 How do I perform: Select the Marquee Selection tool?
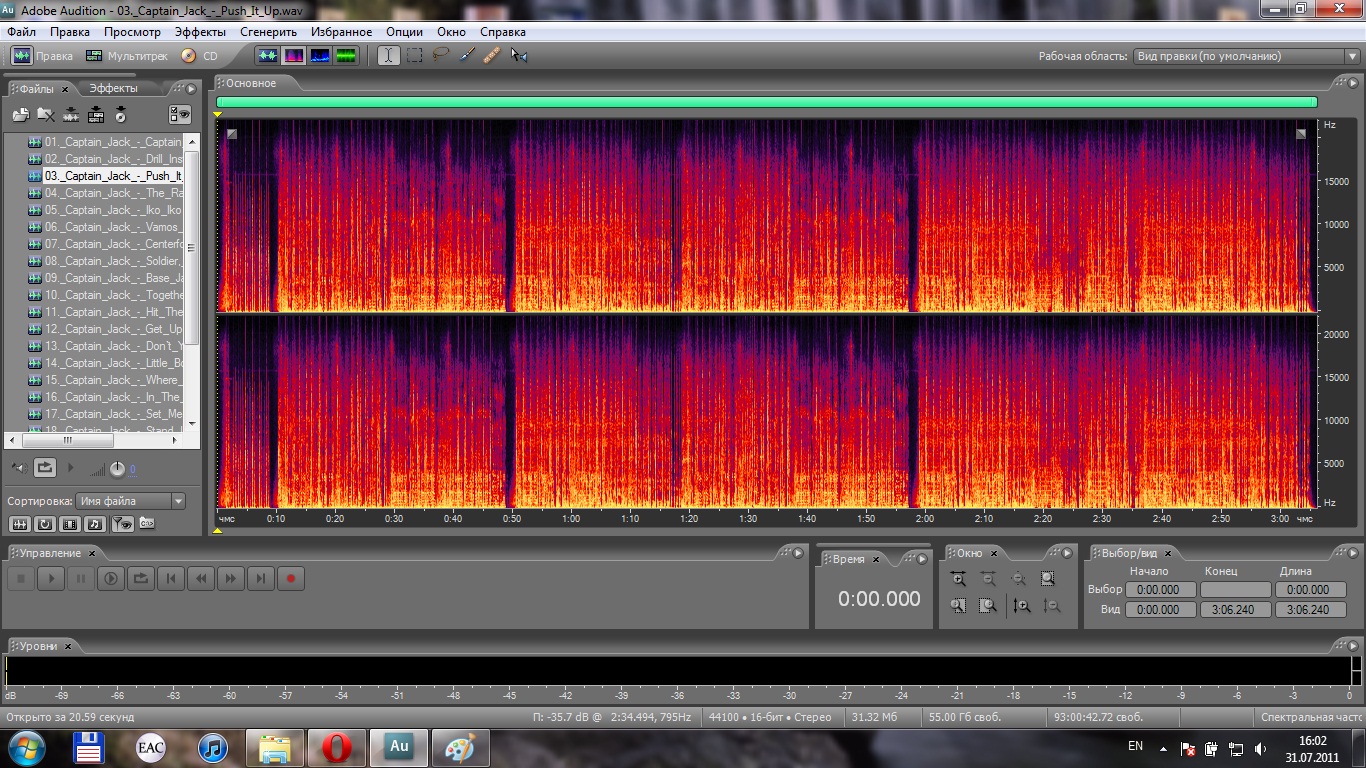pos(414,56)
